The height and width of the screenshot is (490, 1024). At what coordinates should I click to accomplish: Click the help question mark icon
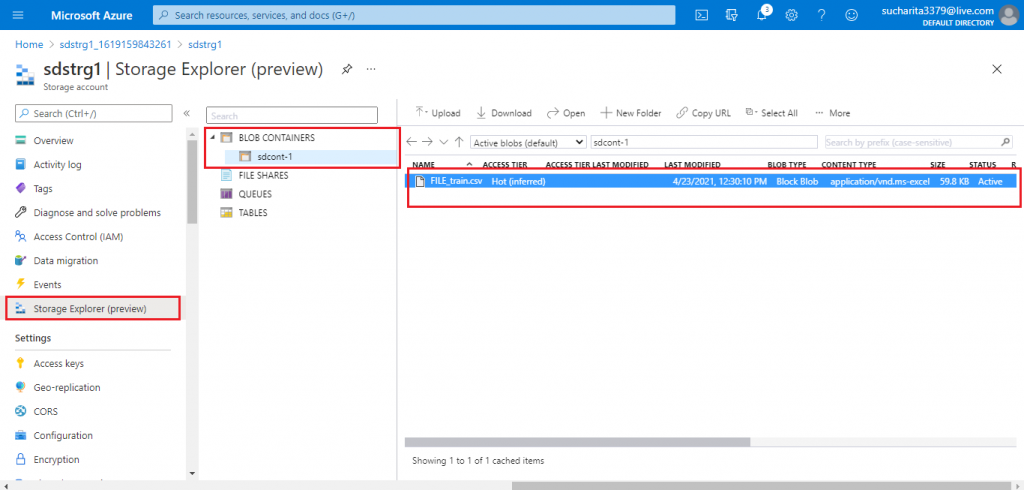coord(821,15)
